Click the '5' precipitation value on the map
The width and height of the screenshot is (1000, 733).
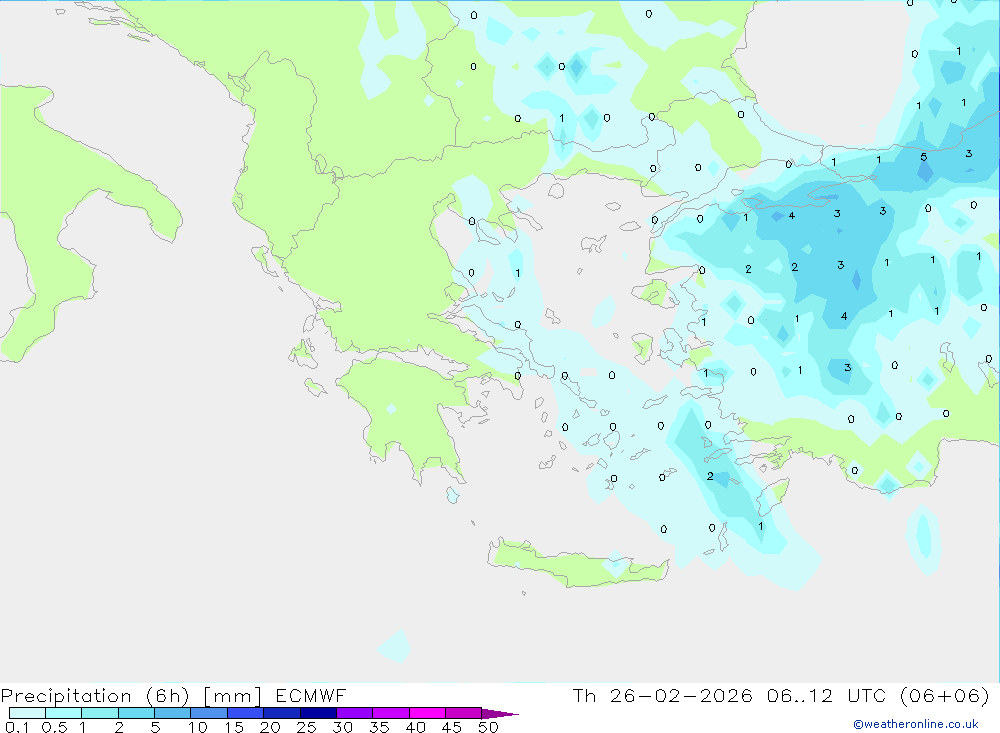[923, 157]
